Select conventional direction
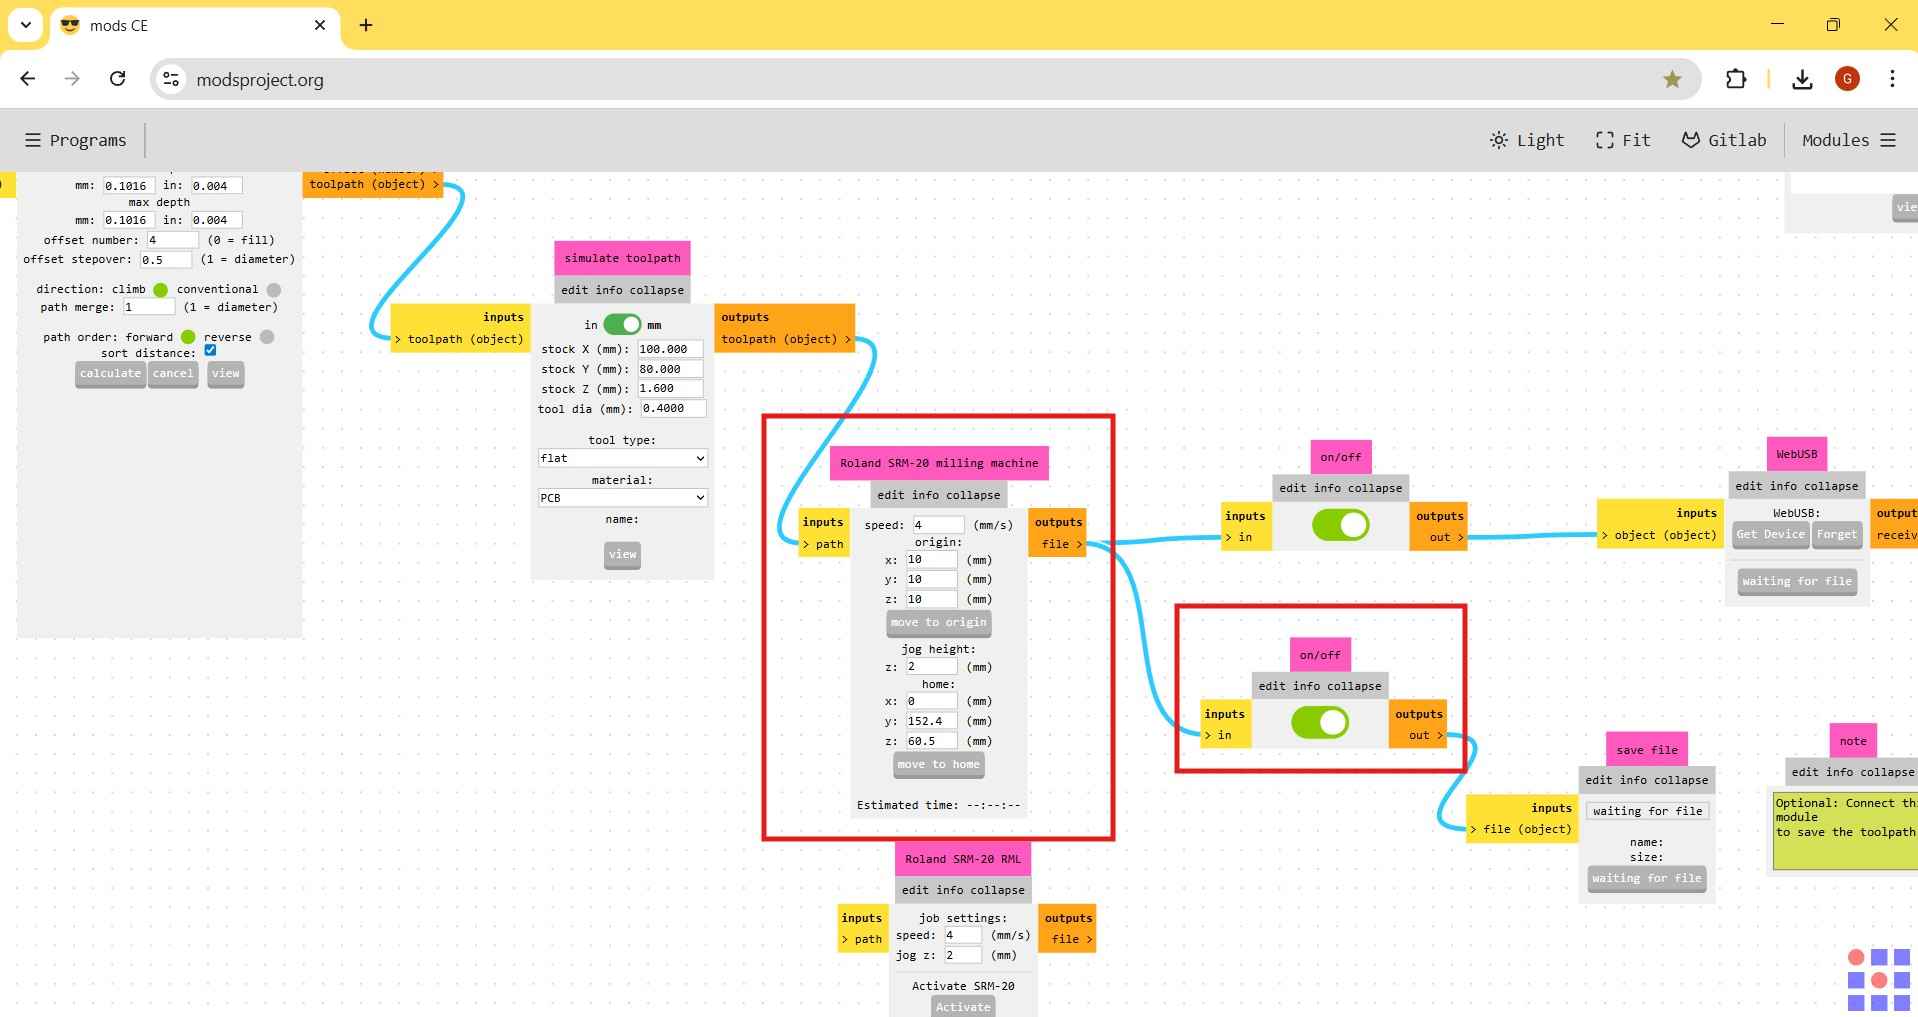Image resolution: width=1918 pixels, height=1017 pixels. (273, 290)
